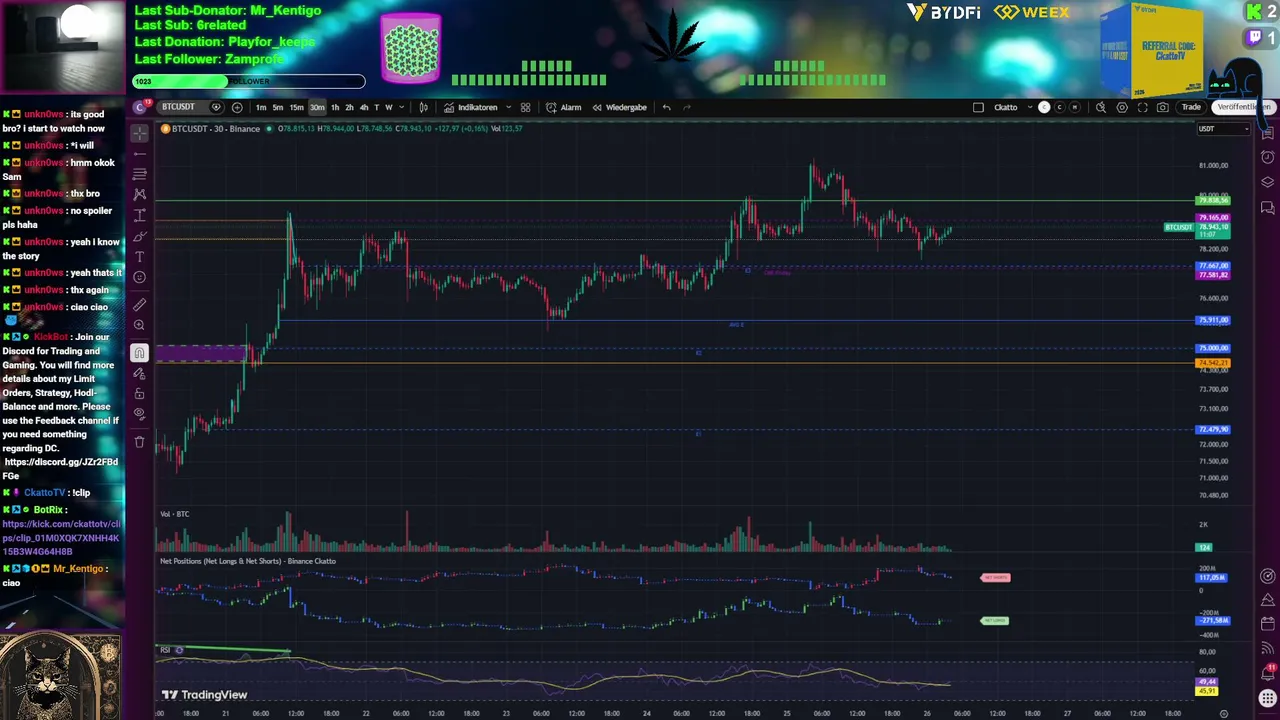Screen dimensions: 1280x720
Task: Open the user profile avatar menu
Action: tap(140, 107)
